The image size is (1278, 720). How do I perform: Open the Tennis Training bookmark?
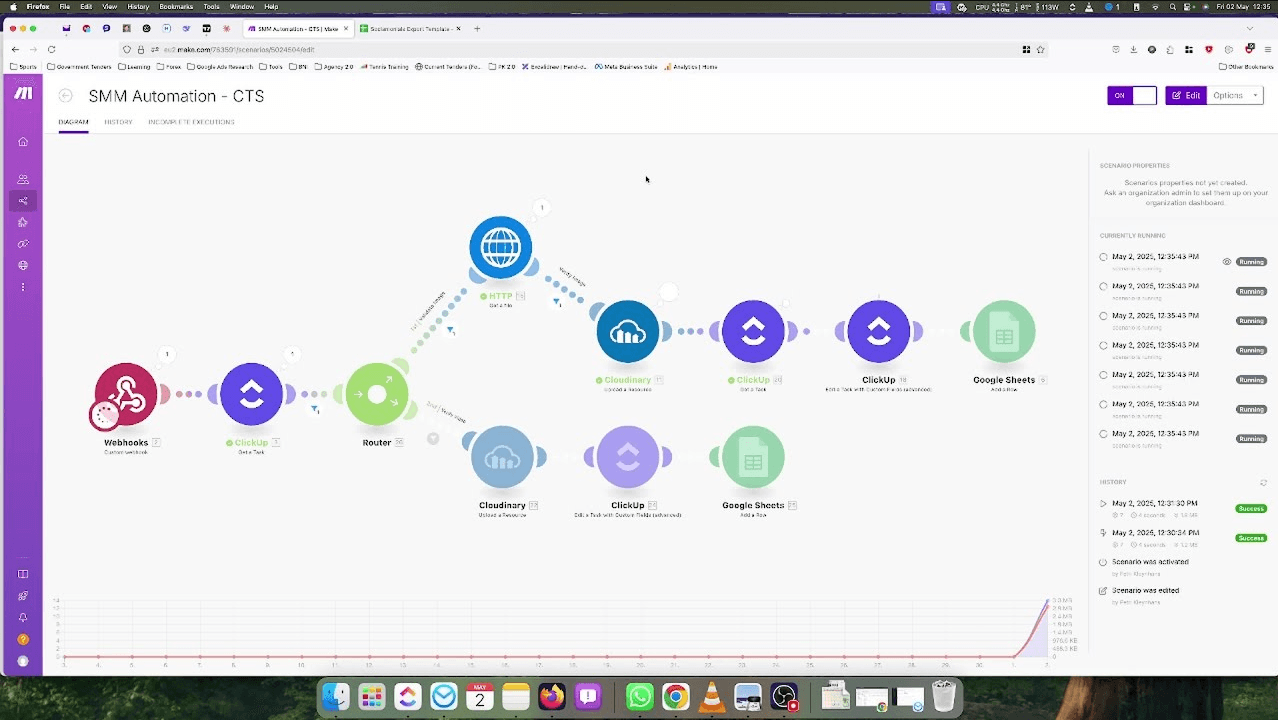coord(384,67)
